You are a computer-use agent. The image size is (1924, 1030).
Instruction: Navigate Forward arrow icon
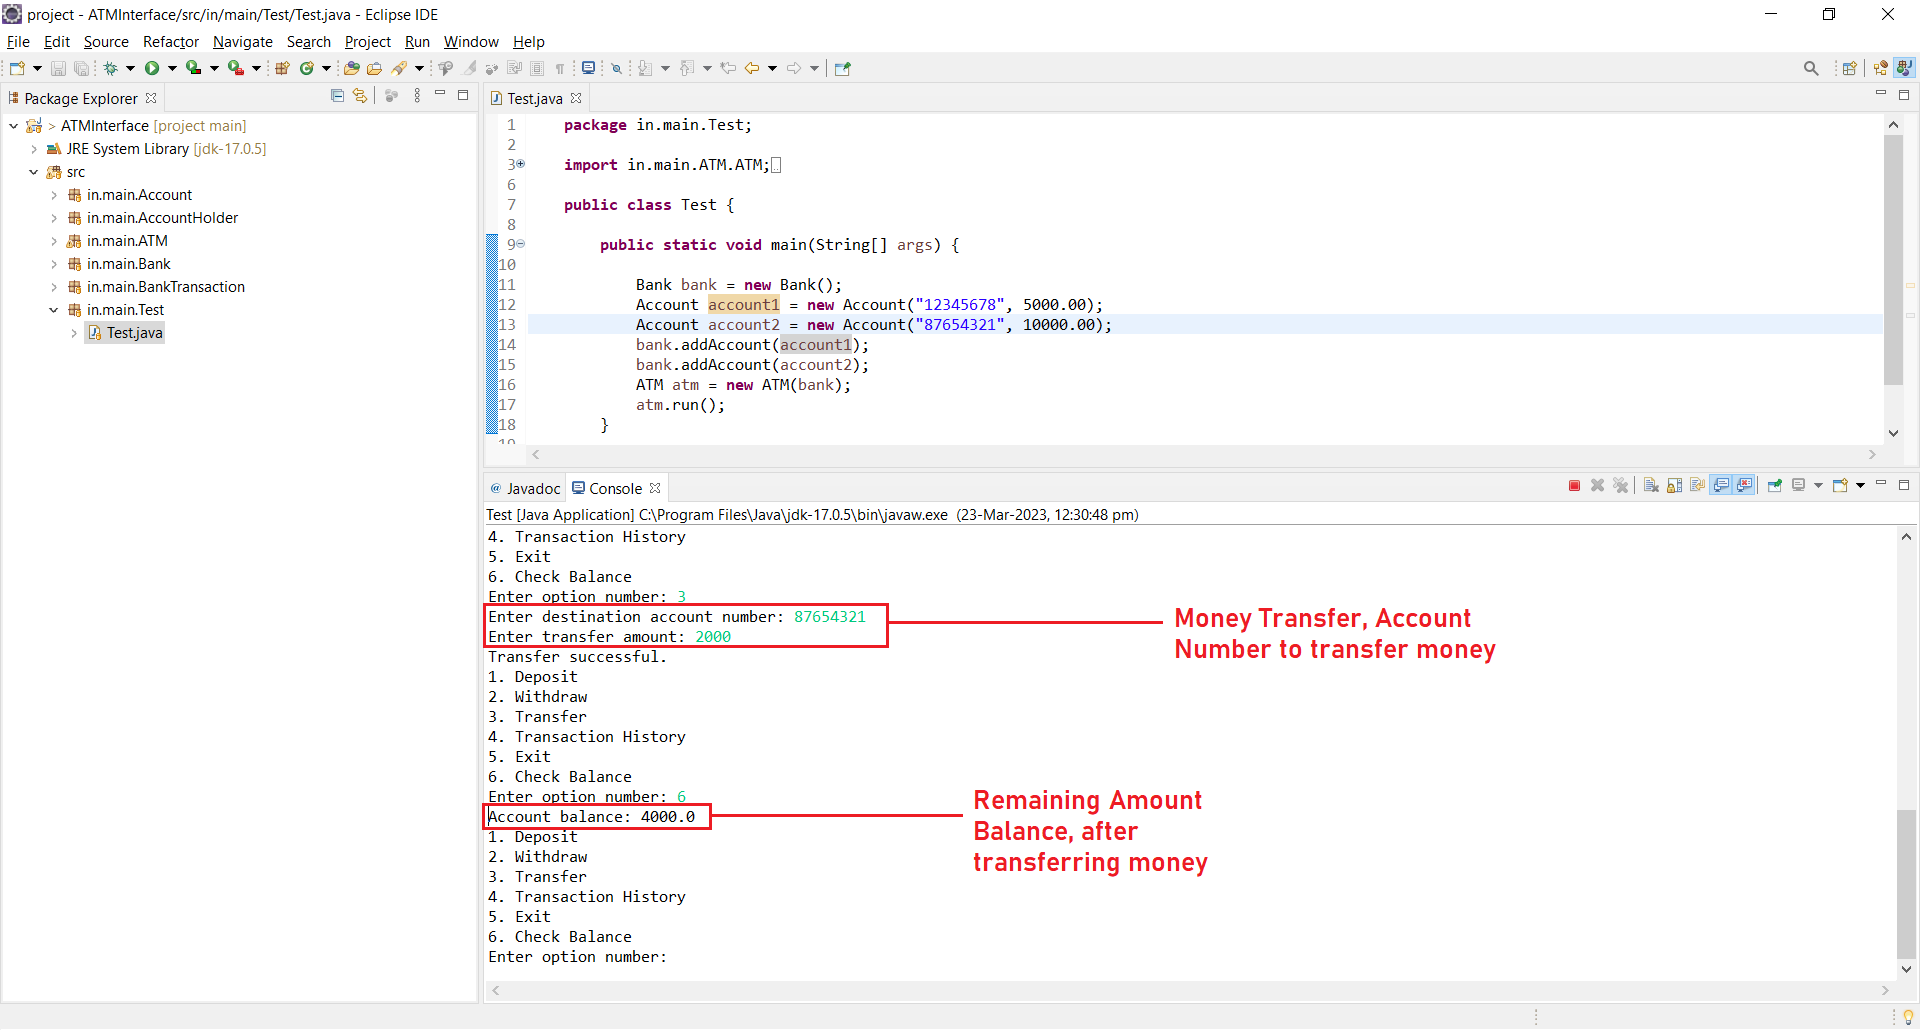(794, 68)
